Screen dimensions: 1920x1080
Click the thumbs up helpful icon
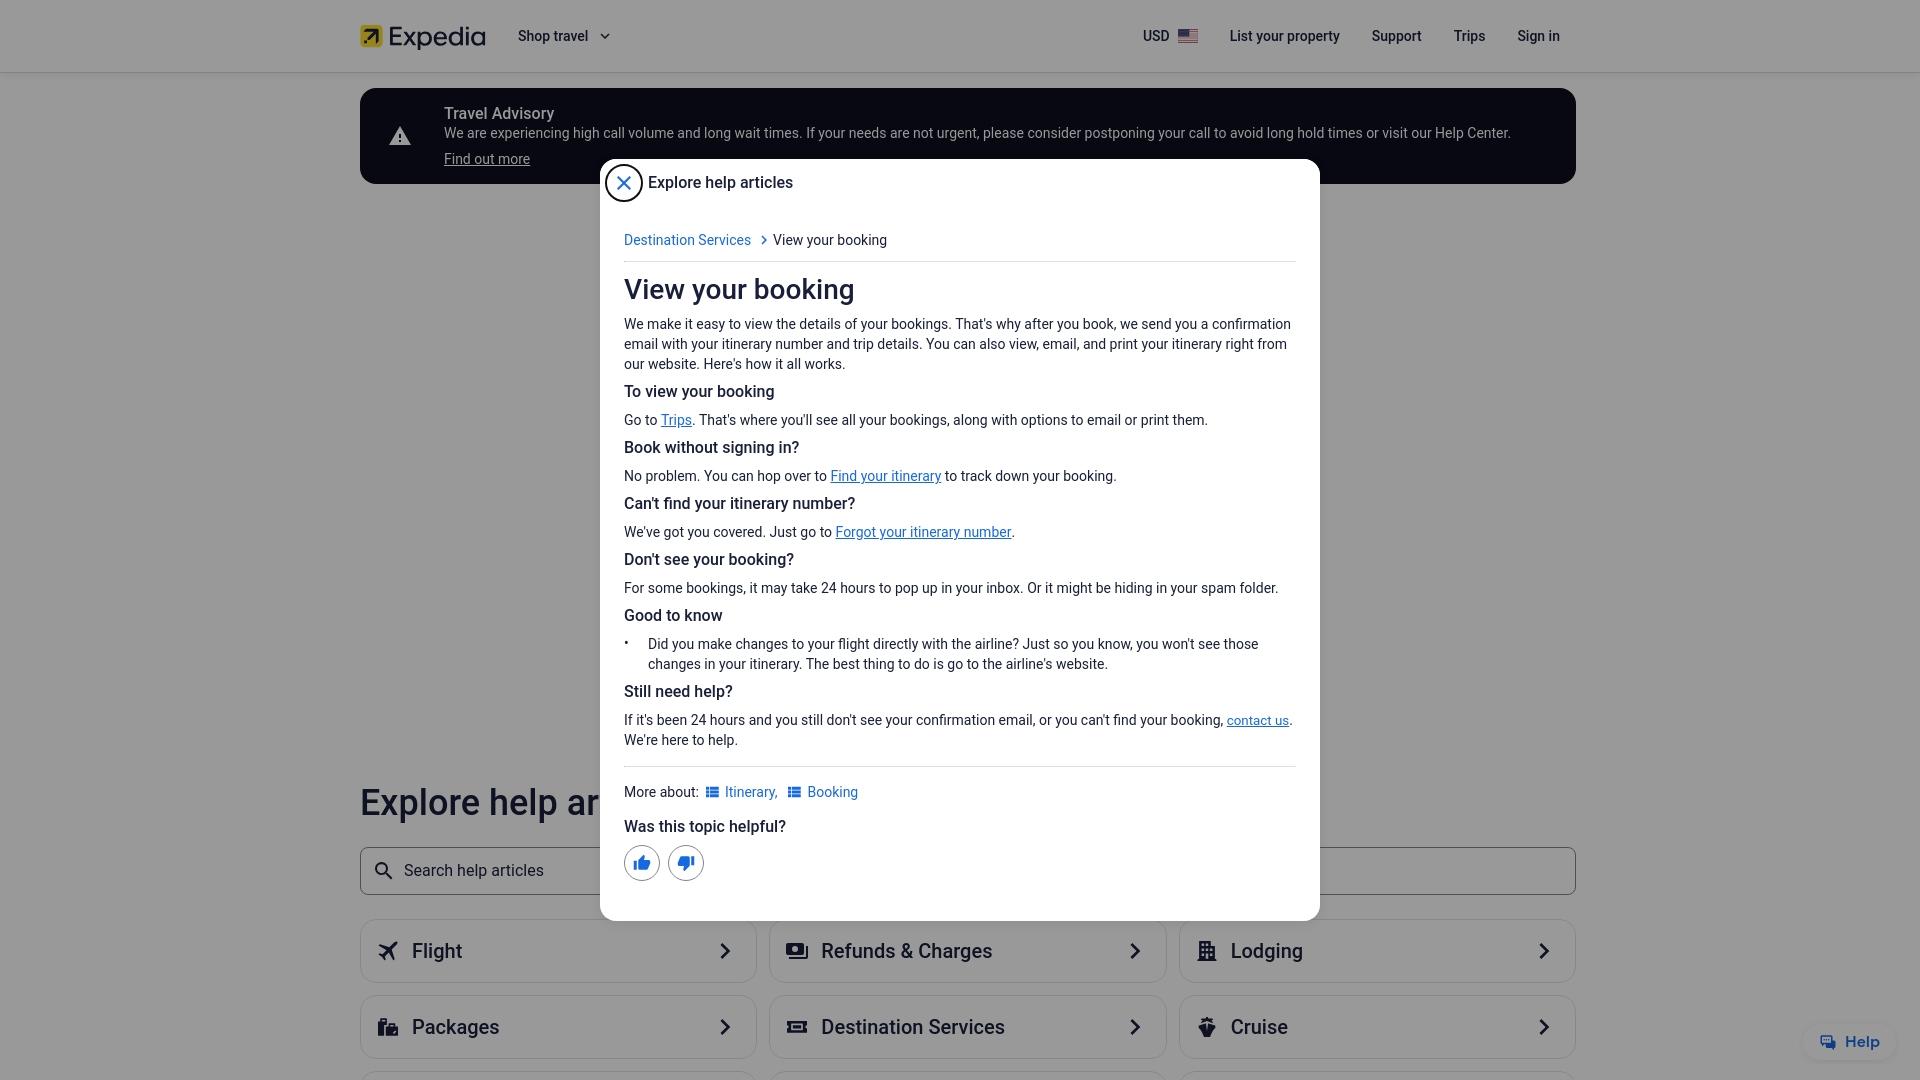tap(641, 862)
